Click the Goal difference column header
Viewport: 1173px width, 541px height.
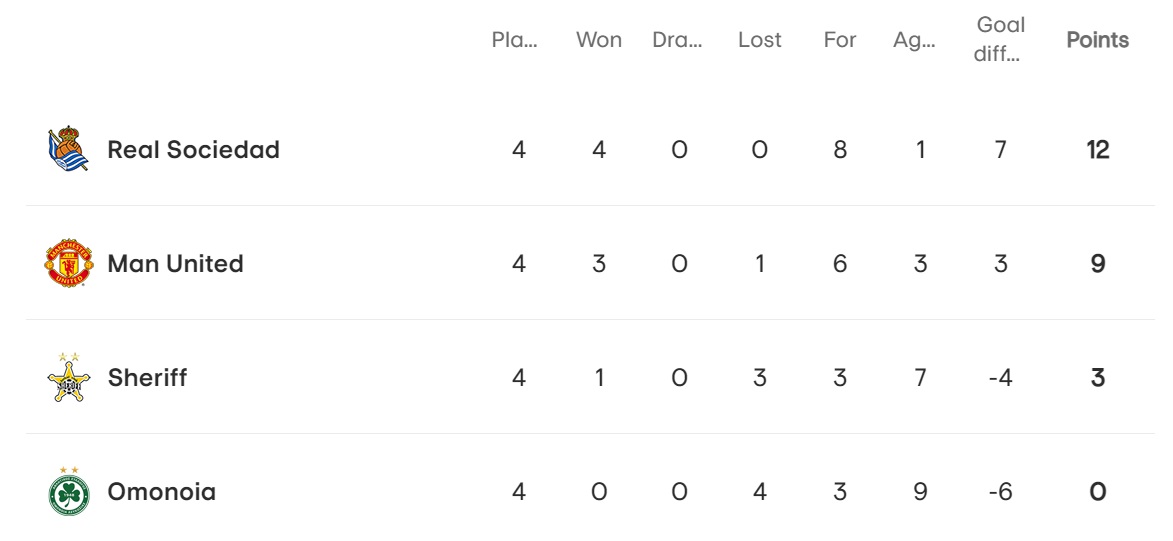[x=1000, y=40]
